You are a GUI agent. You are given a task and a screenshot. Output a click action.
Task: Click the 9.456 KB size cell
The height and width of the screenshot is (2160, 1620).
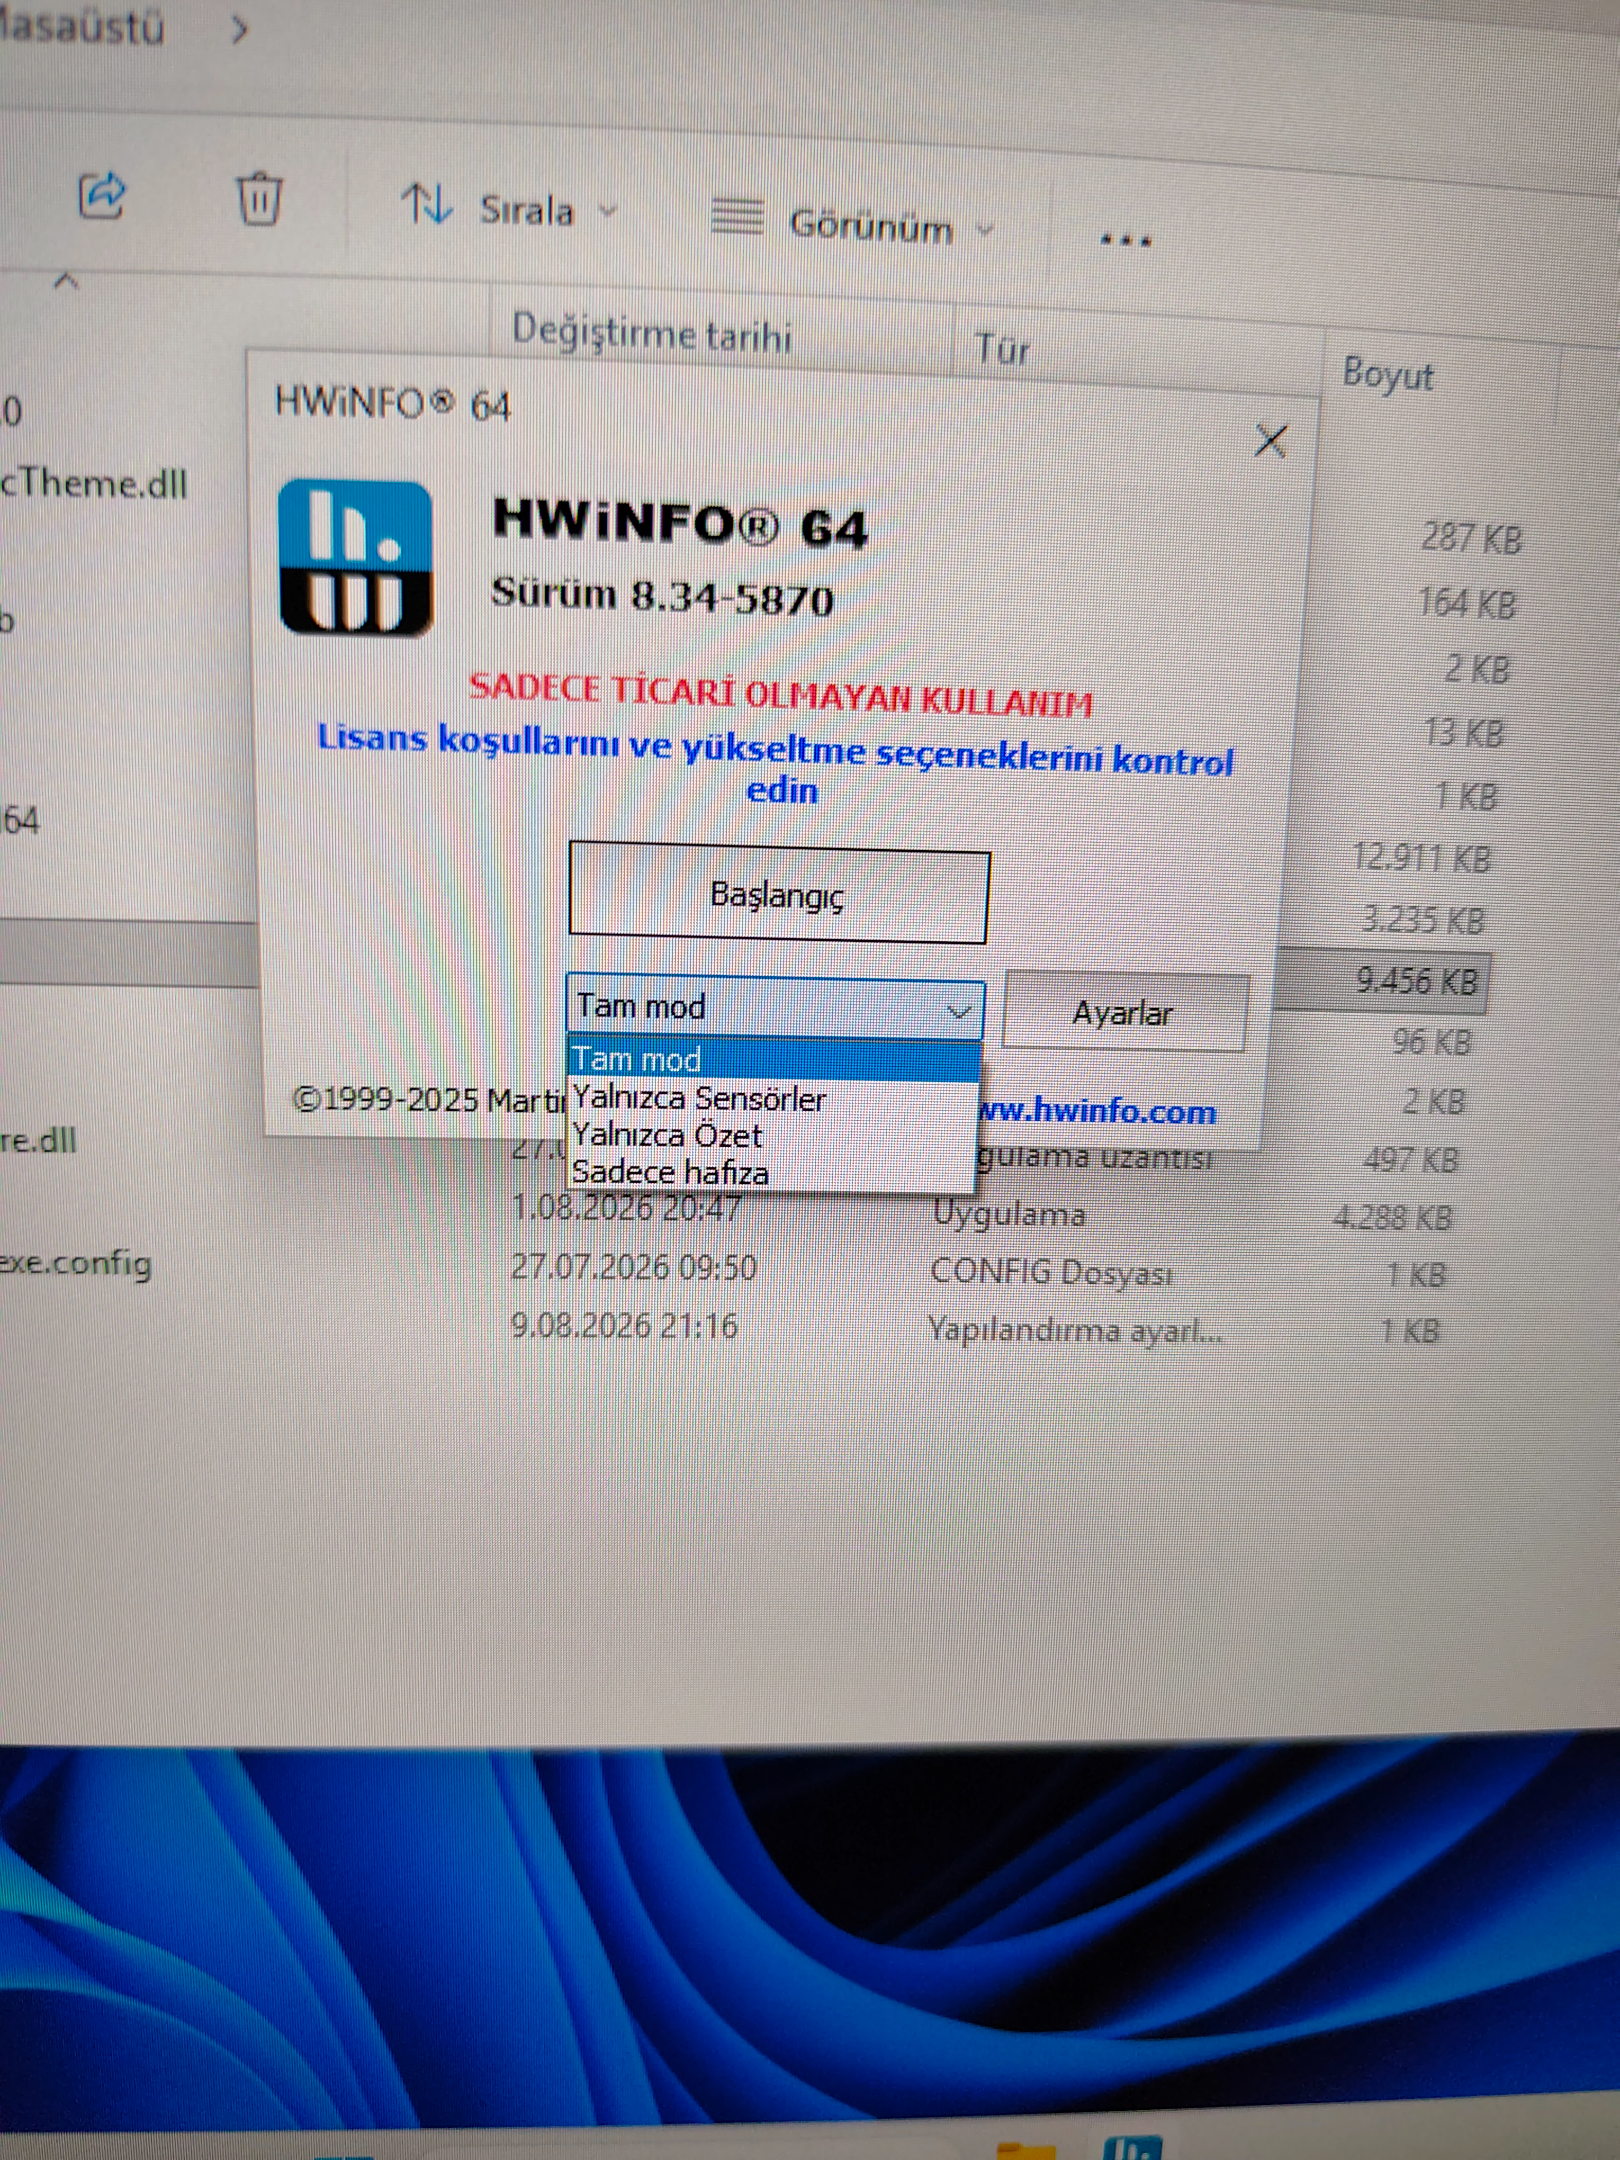[x=1417, y=981]
